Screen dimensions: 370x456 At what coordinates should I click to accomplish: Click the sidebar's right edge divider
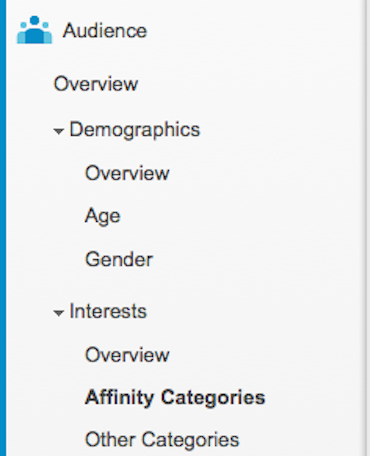[x=366, y=228]
